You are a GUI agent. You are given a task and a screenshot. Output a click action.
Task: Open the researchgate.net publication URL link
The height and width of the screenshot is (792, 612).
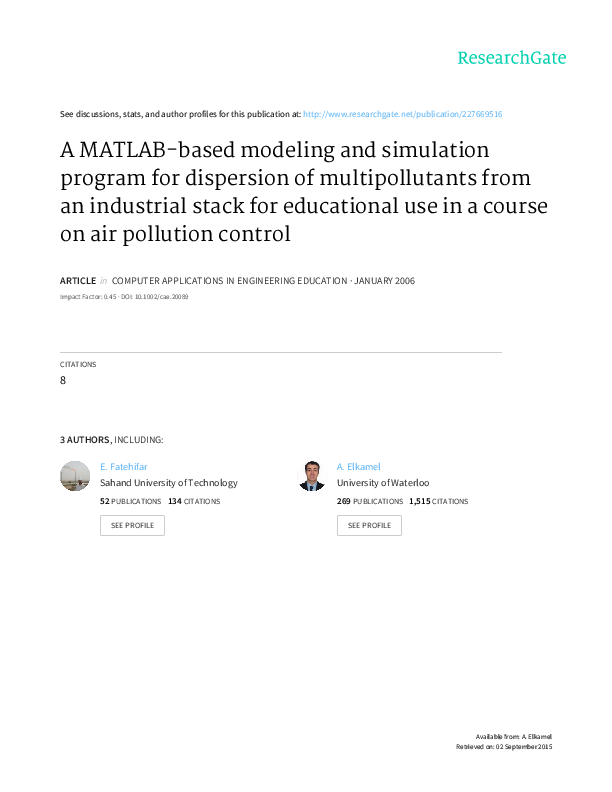click(402, 115)
